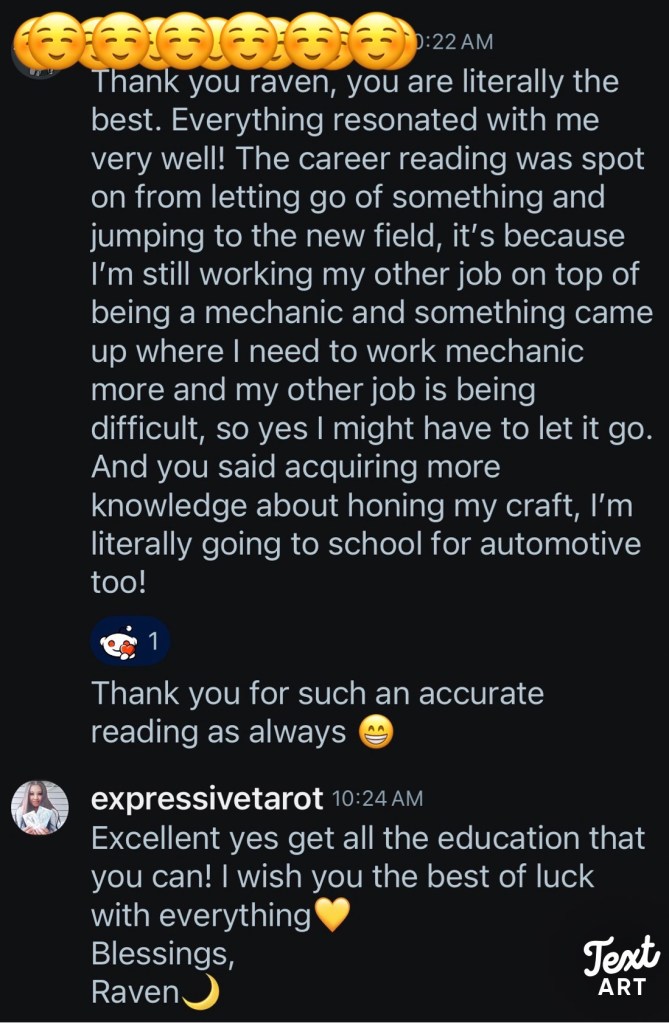Click the "Raven" signature text

(x=135, y=992)
